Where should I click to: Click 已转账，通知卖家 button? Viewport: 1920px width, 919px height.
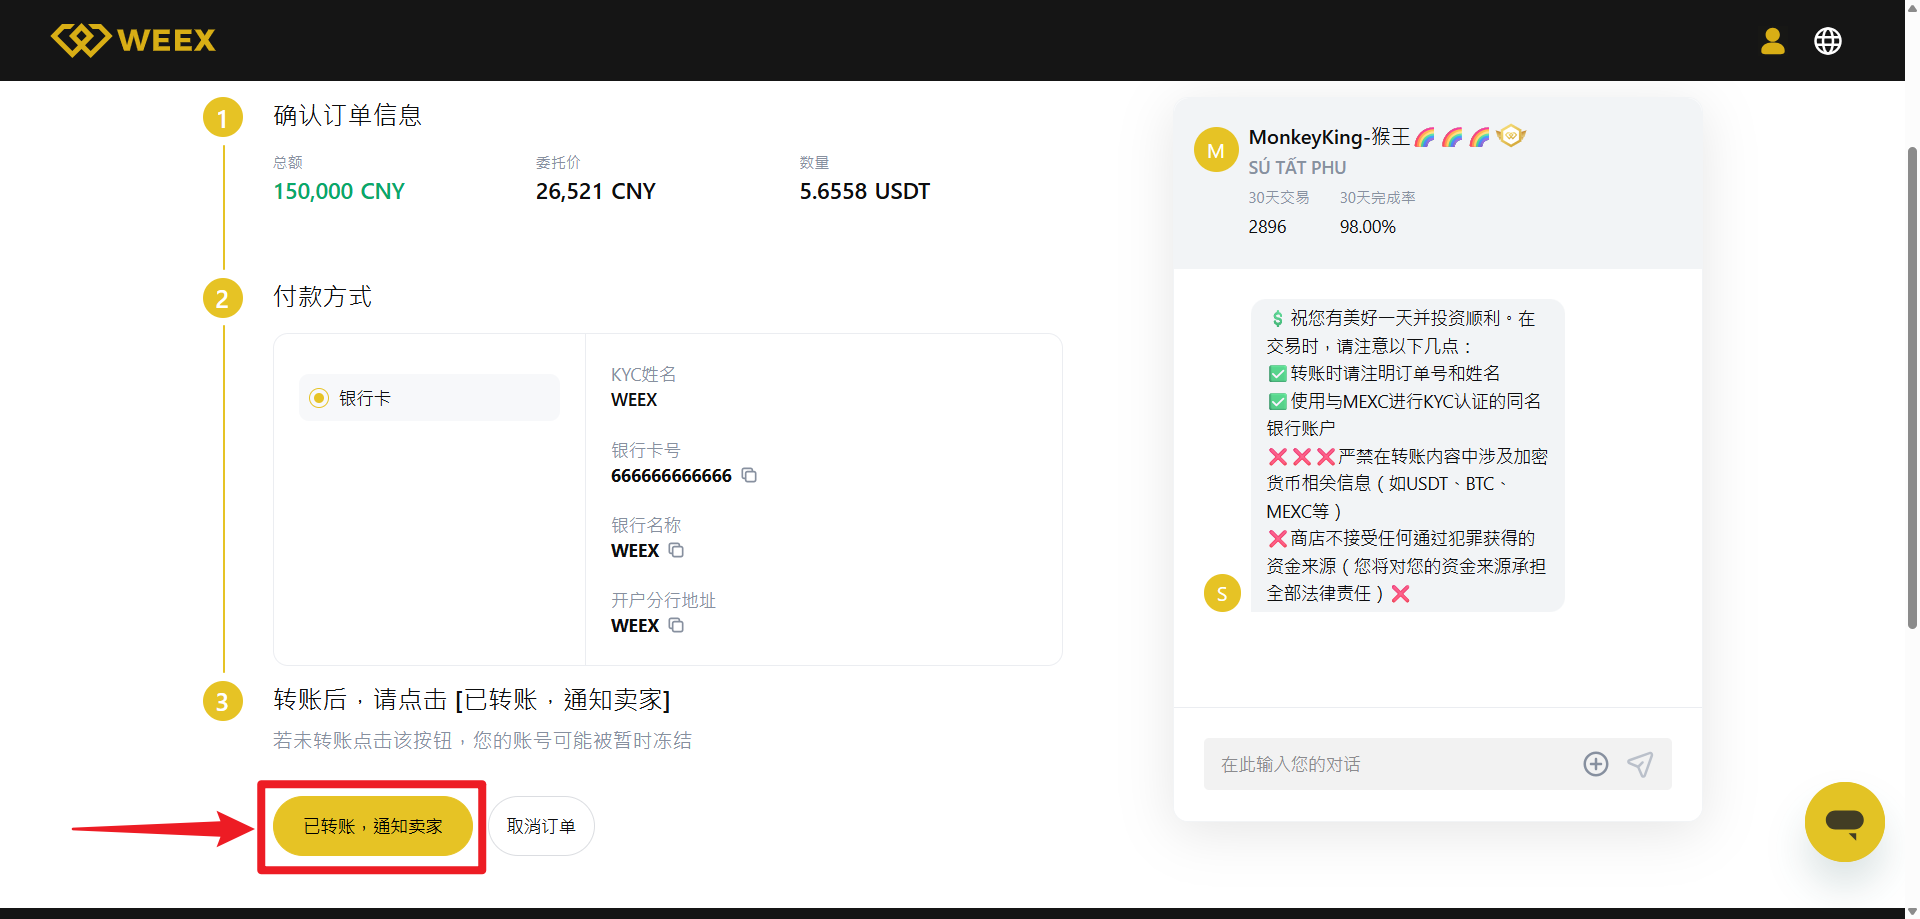coord(372,826)
